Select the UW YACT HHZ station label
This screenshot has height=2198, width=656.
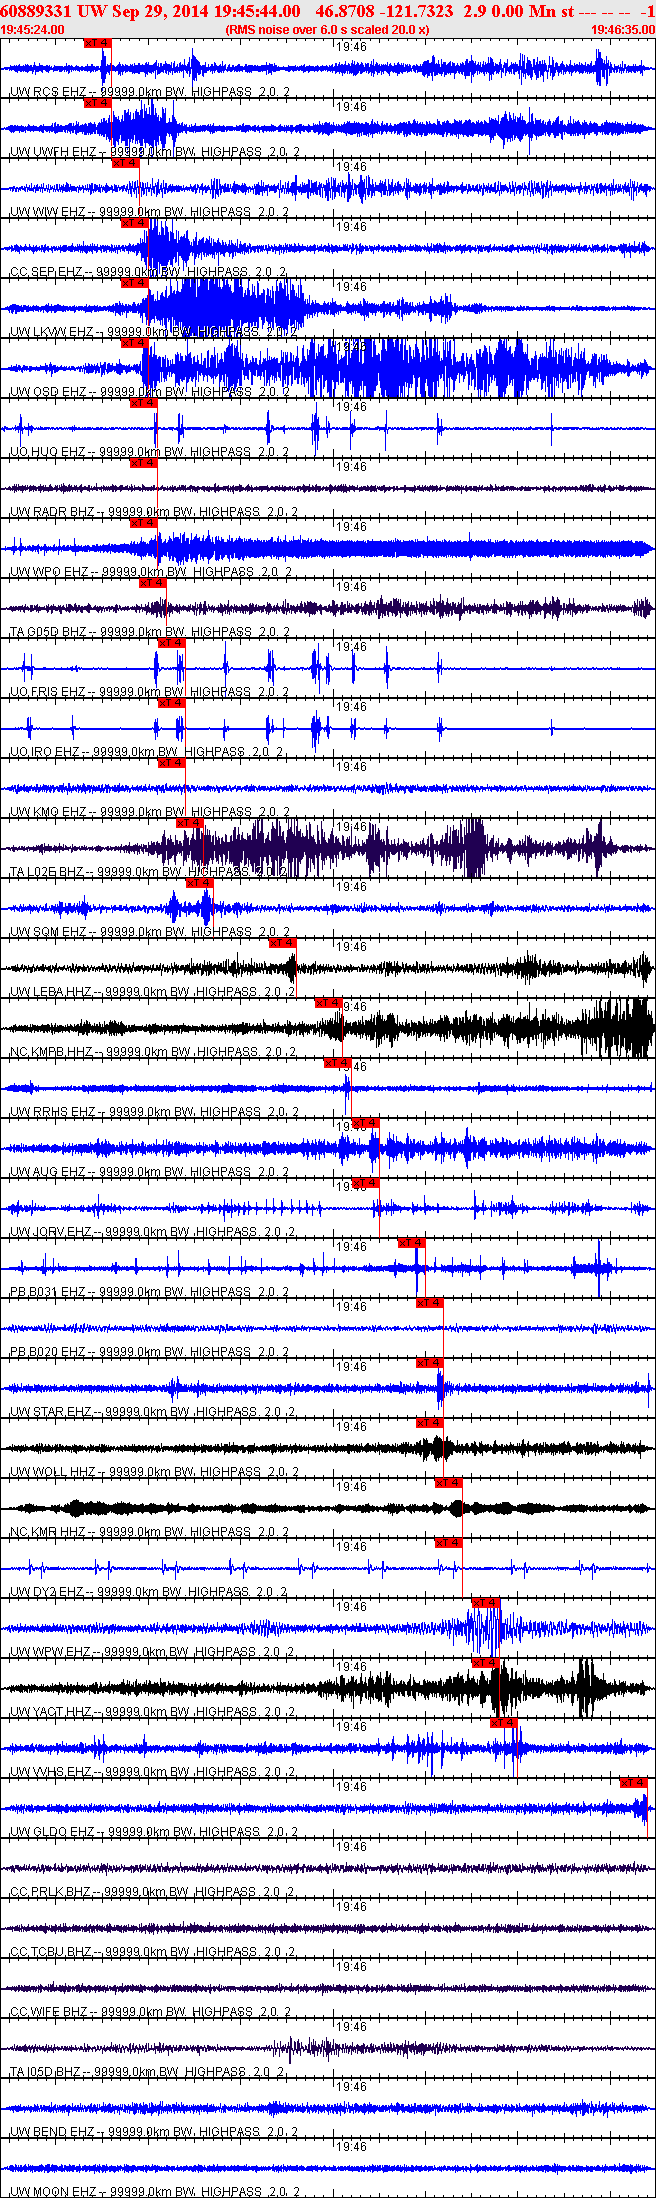51,1712
